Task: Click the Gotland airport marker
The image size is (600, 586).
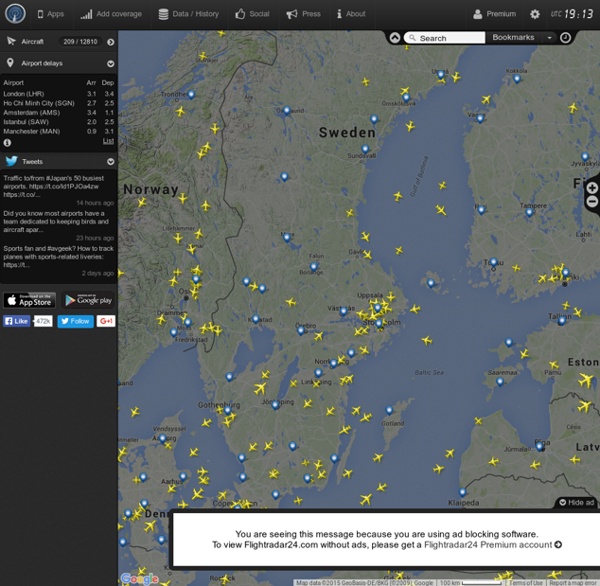Action: (x=389, y=410)
